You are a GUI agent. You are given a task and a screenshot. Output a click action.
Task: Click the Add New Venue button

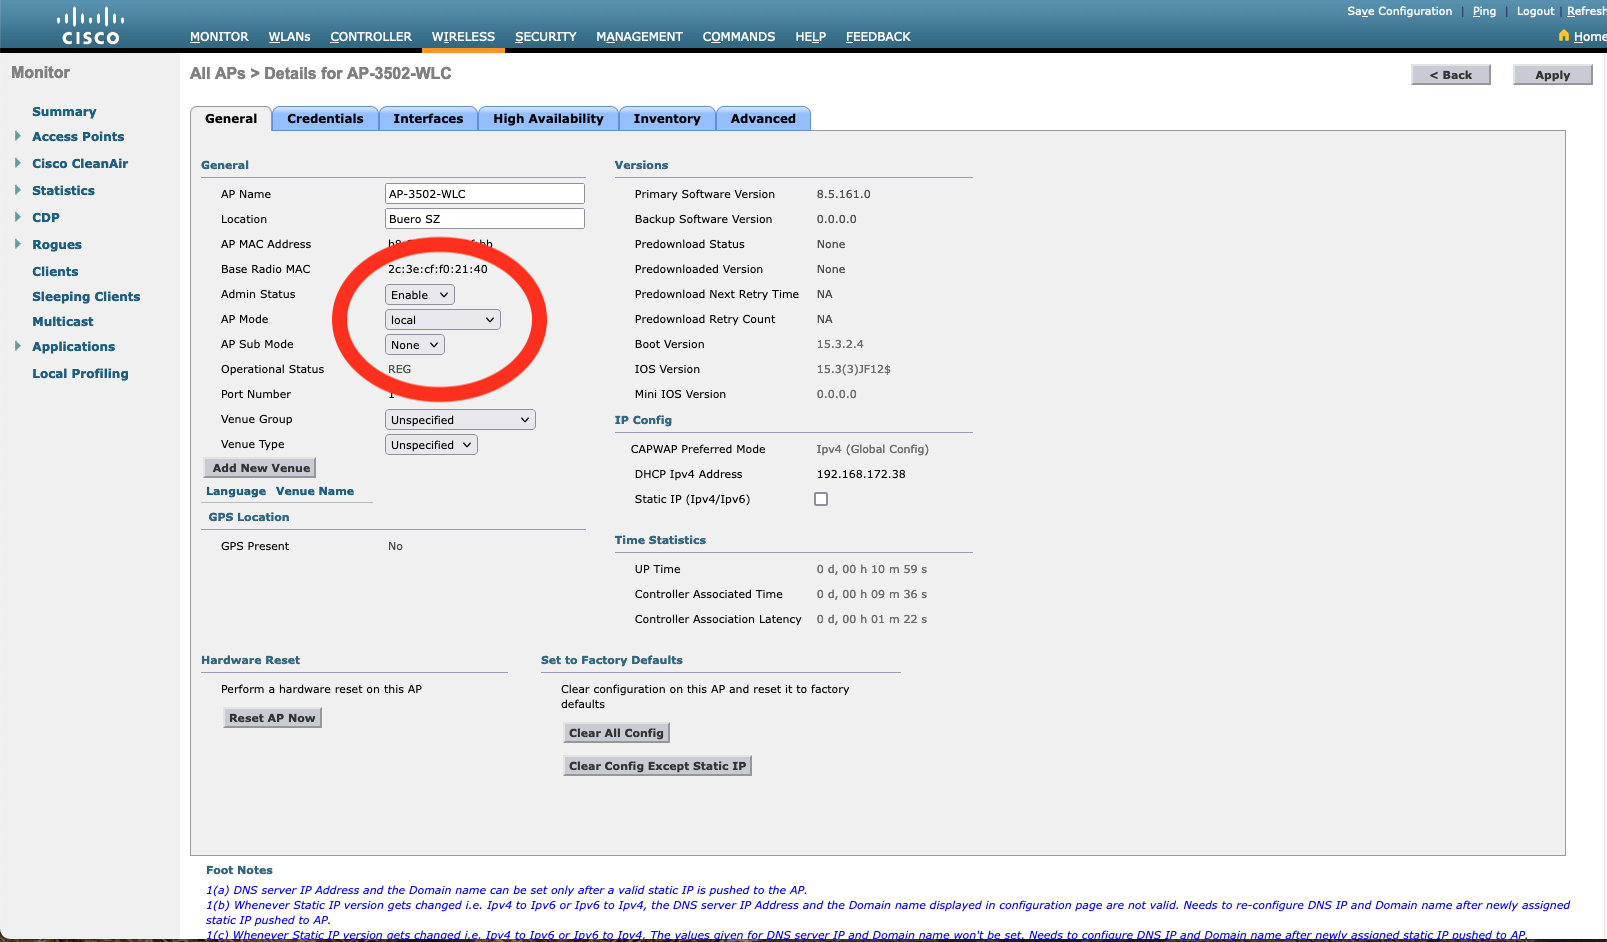pyautogui.click(x=260, y=468)
